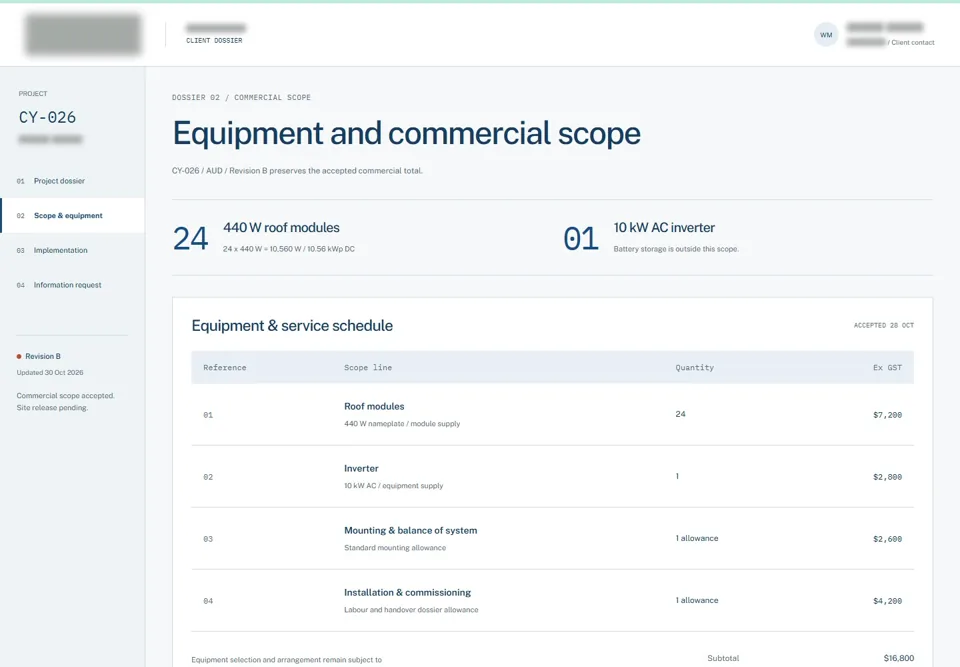Select the Mounting & balance of system row
The image size is (960, 667).
[552, 538]
